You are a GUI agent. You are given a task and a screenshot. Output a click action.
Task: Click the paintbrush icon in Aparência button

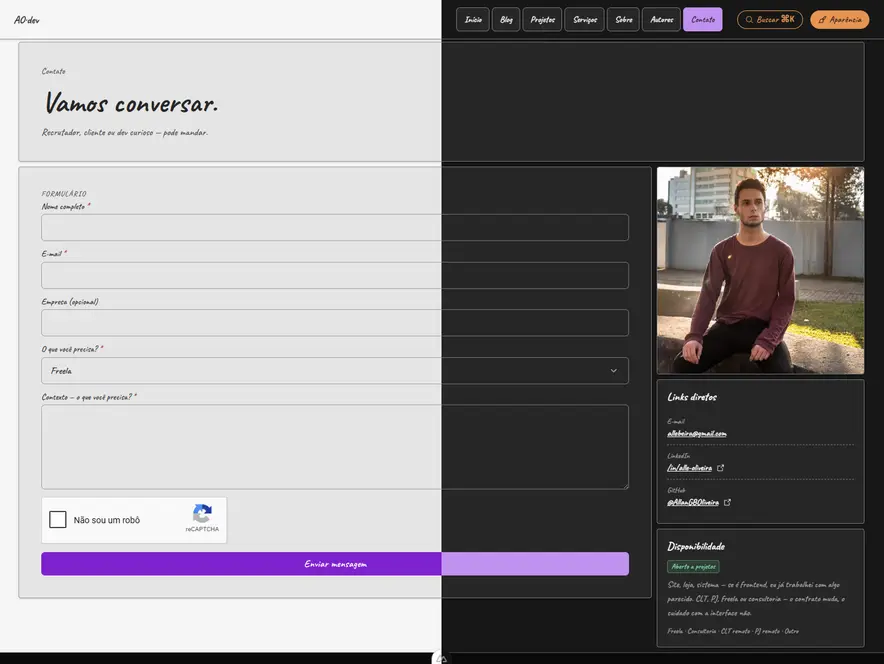click(x=823, y=20)
